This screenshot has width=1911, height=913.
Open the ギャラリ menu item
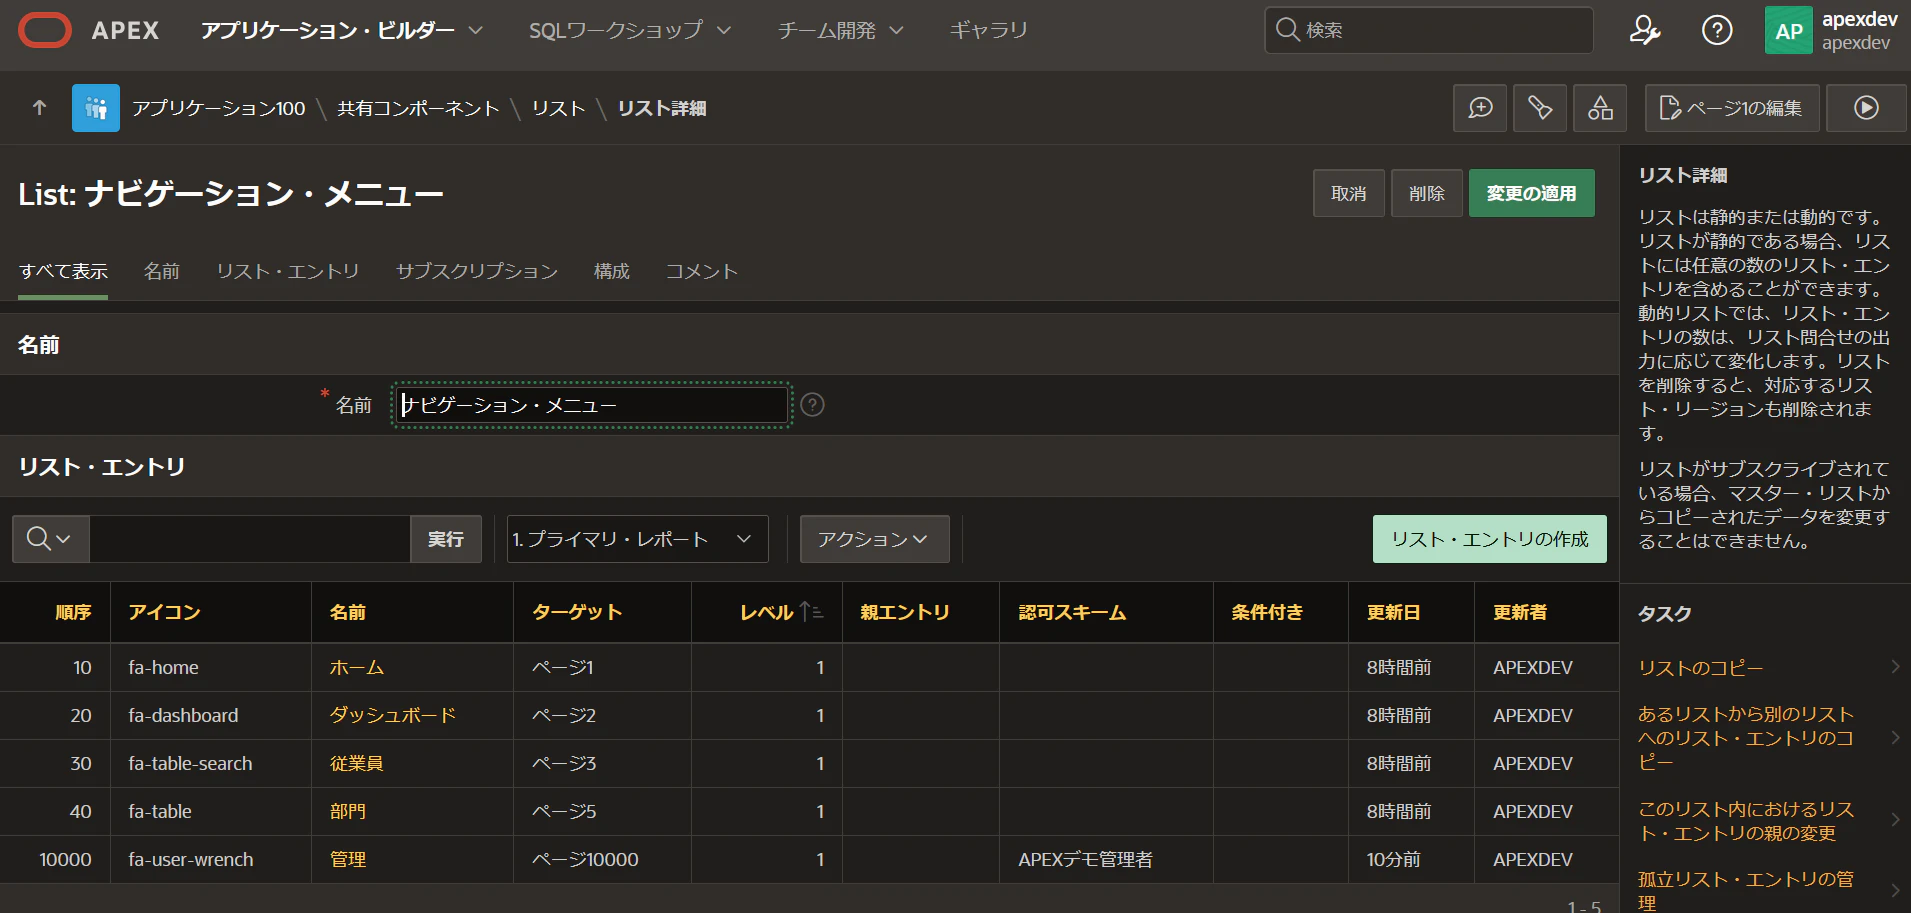click(x=988, y=30)
